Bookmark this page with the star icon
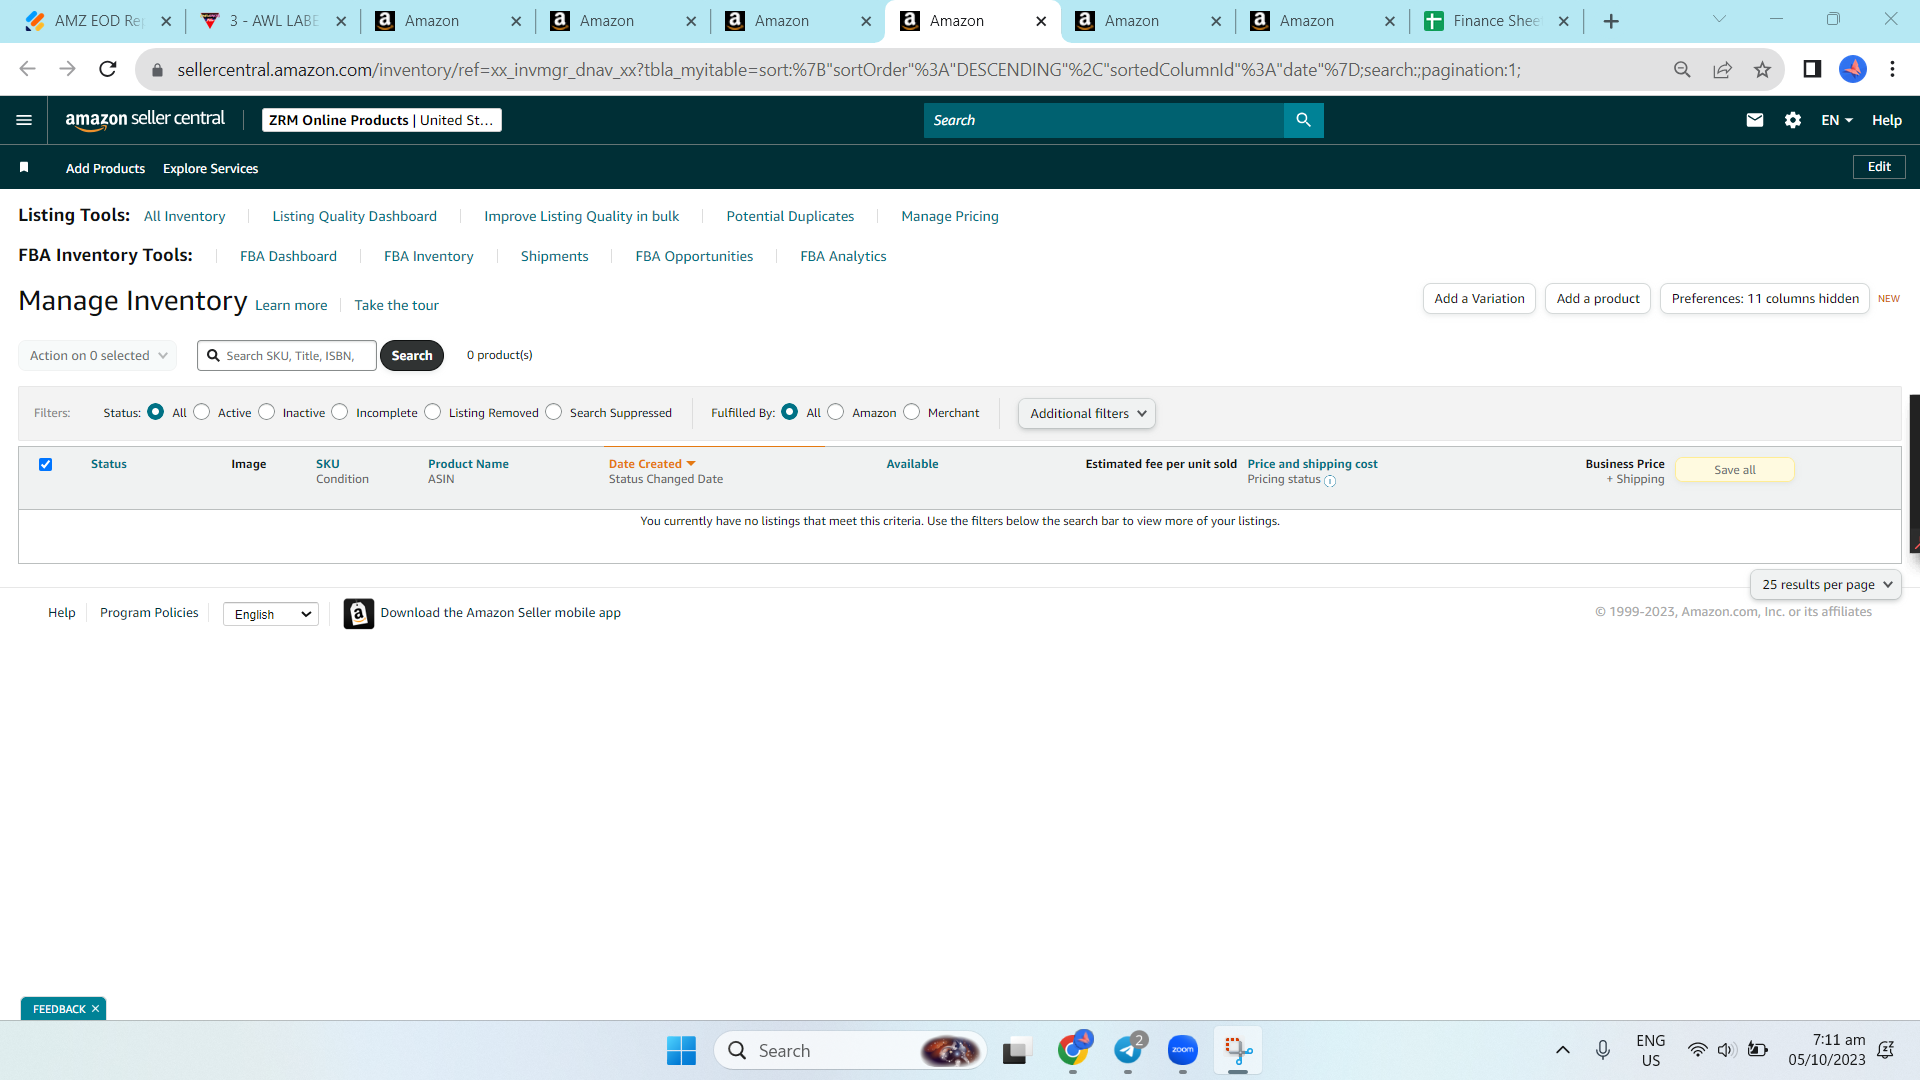 [x=1762, y=69]
